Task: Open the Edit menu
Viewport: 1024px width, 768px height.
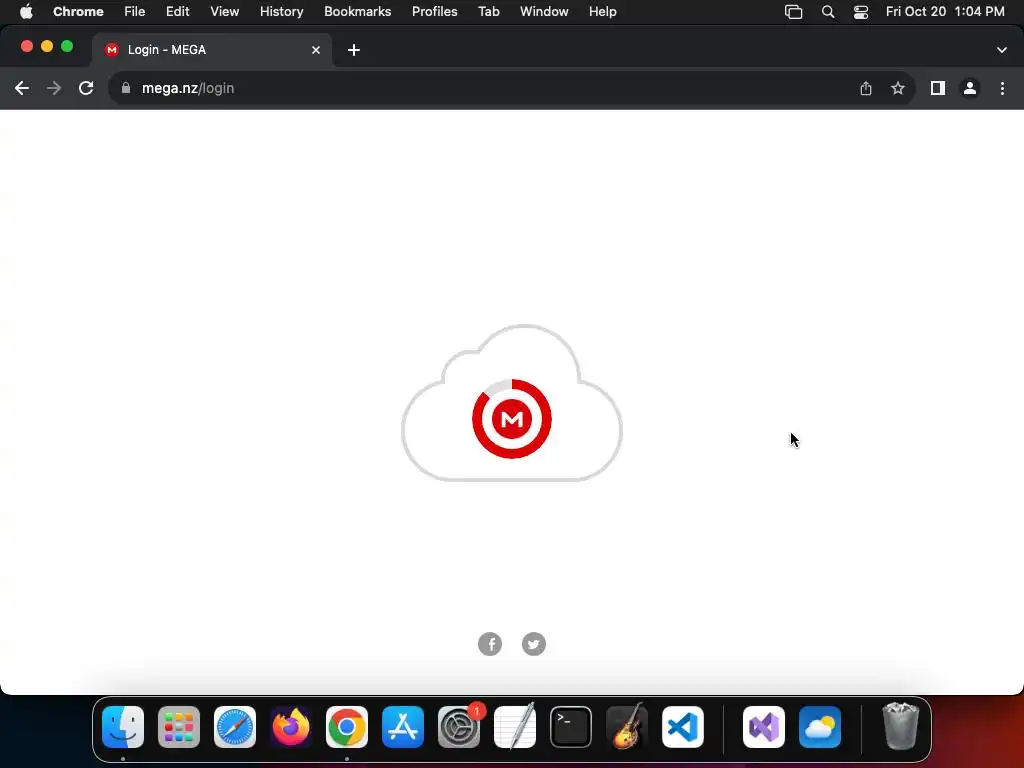Action: (178, 12)
